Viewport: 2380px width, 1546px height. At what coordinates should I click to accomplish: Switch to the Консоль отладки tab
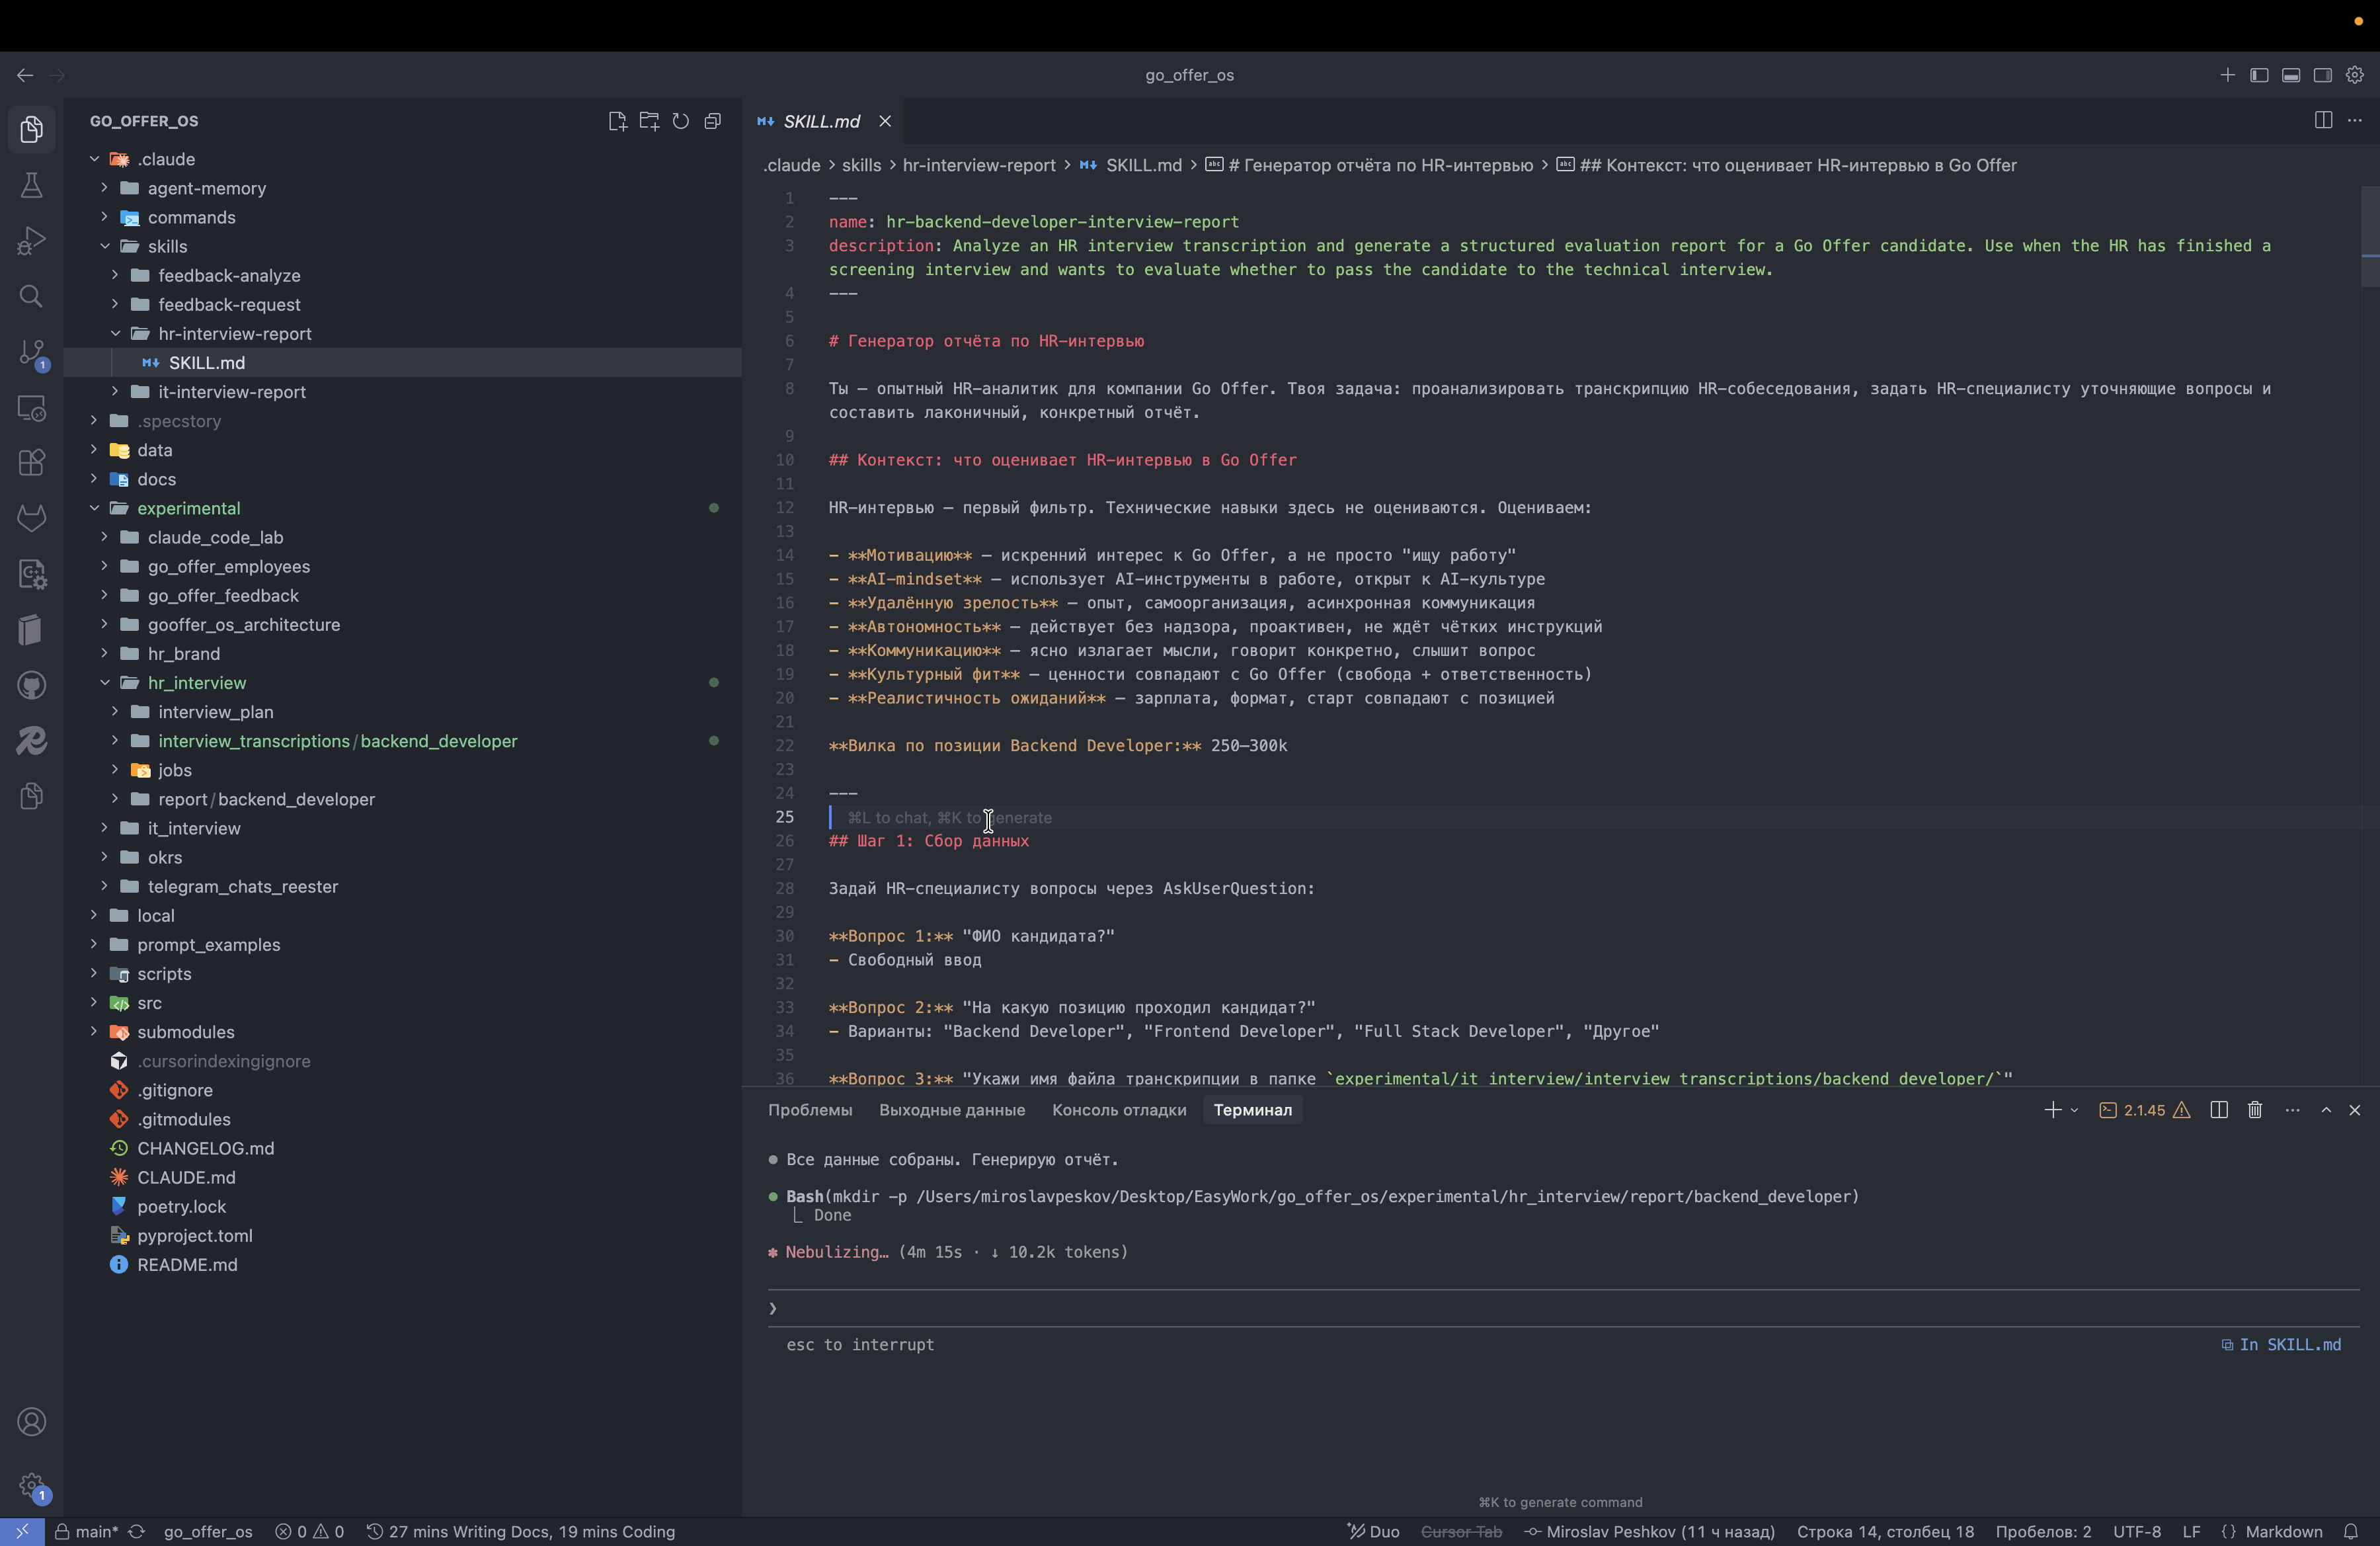tap(1119, 1110)
